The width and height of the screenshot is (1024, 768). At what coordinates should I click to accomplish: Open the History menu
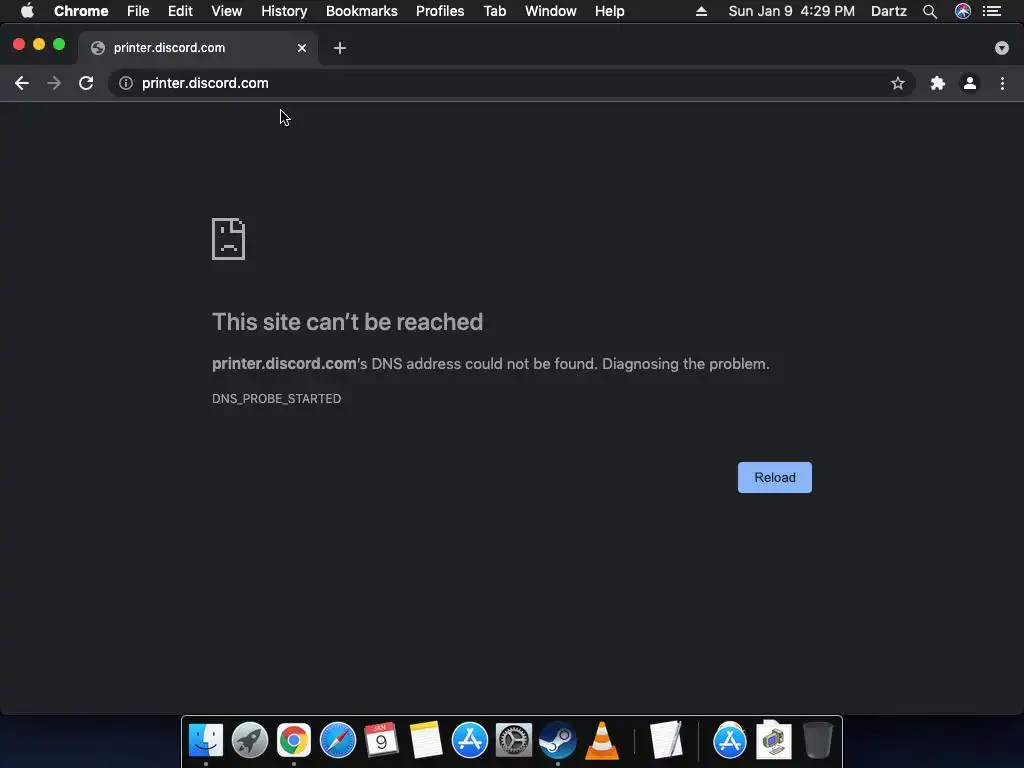(x=284, y=11)
